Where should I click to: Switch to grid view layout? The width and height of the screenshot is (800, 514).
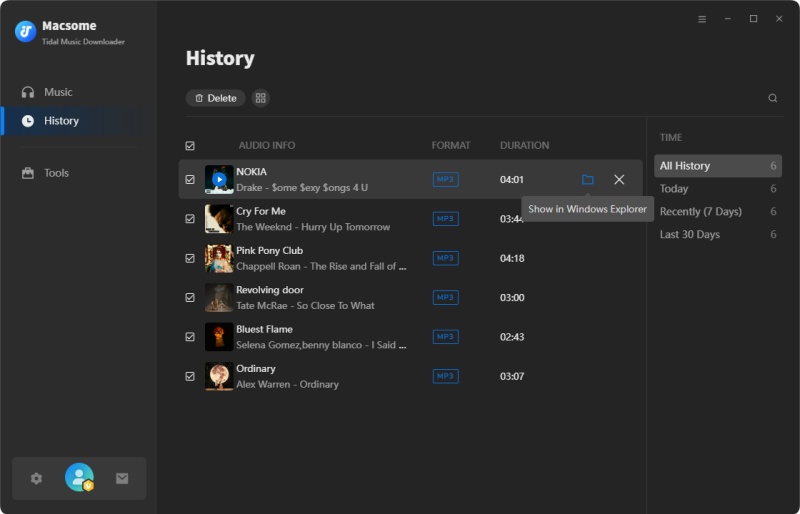[261, 98]
